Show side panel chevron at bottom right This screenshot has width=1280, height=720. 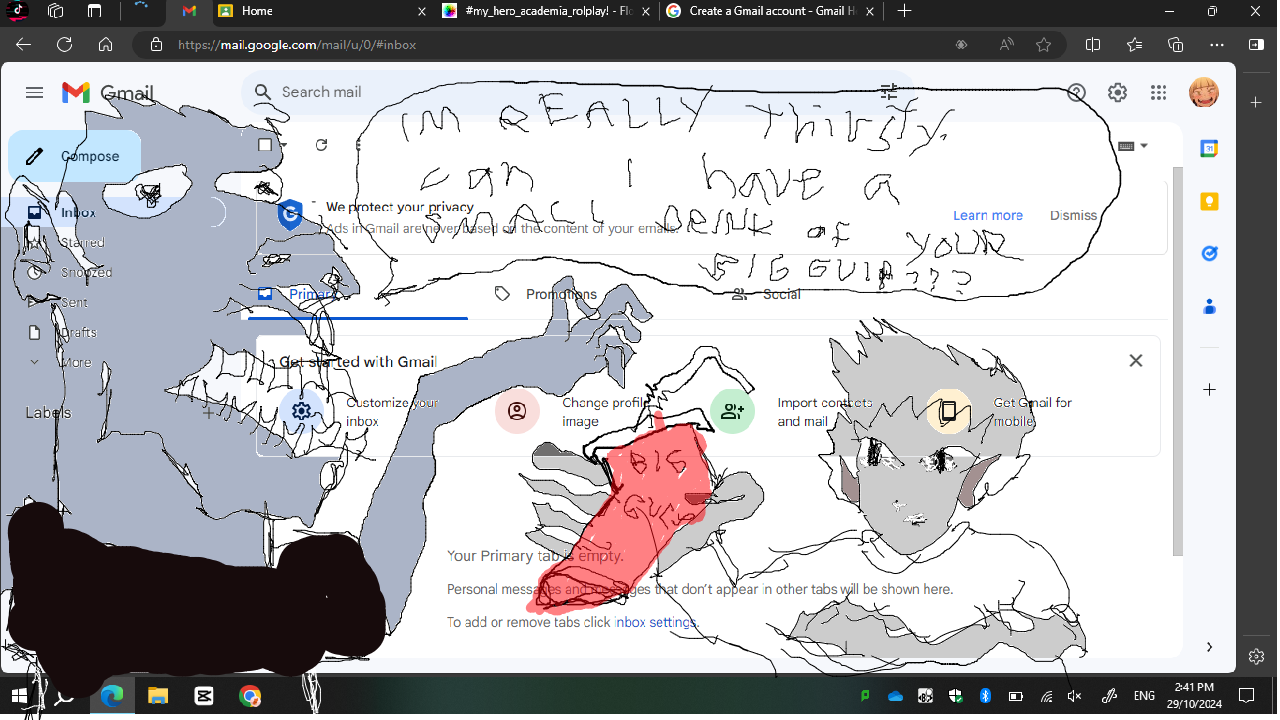(1209, 647)
